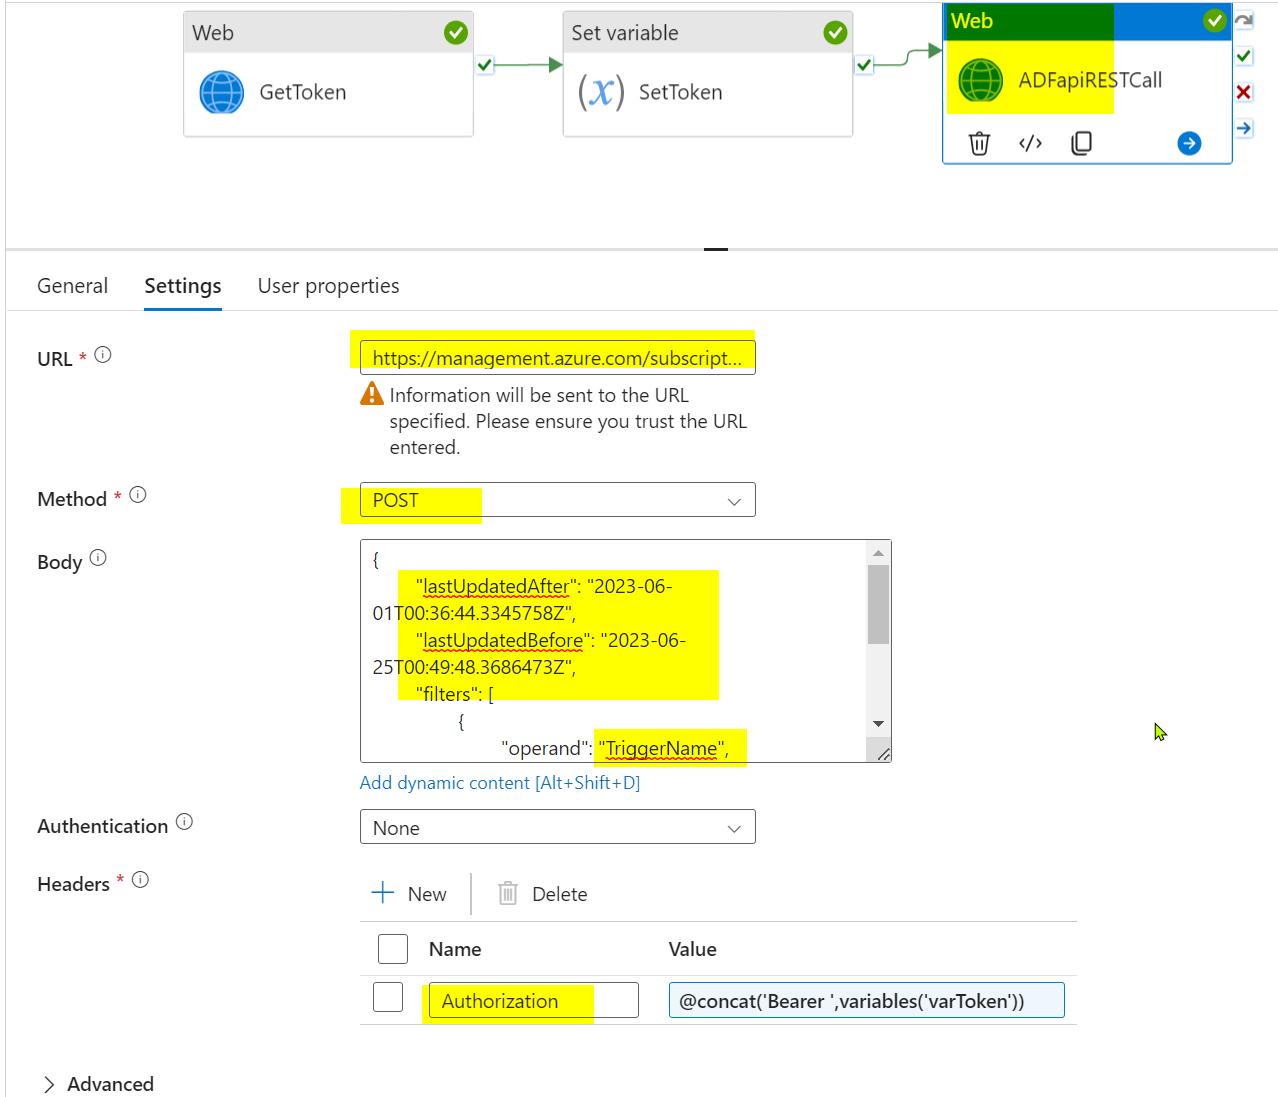Click inside the Body text area
The height and width of the screenshot is (1097, 1278).
coord(613,651)
